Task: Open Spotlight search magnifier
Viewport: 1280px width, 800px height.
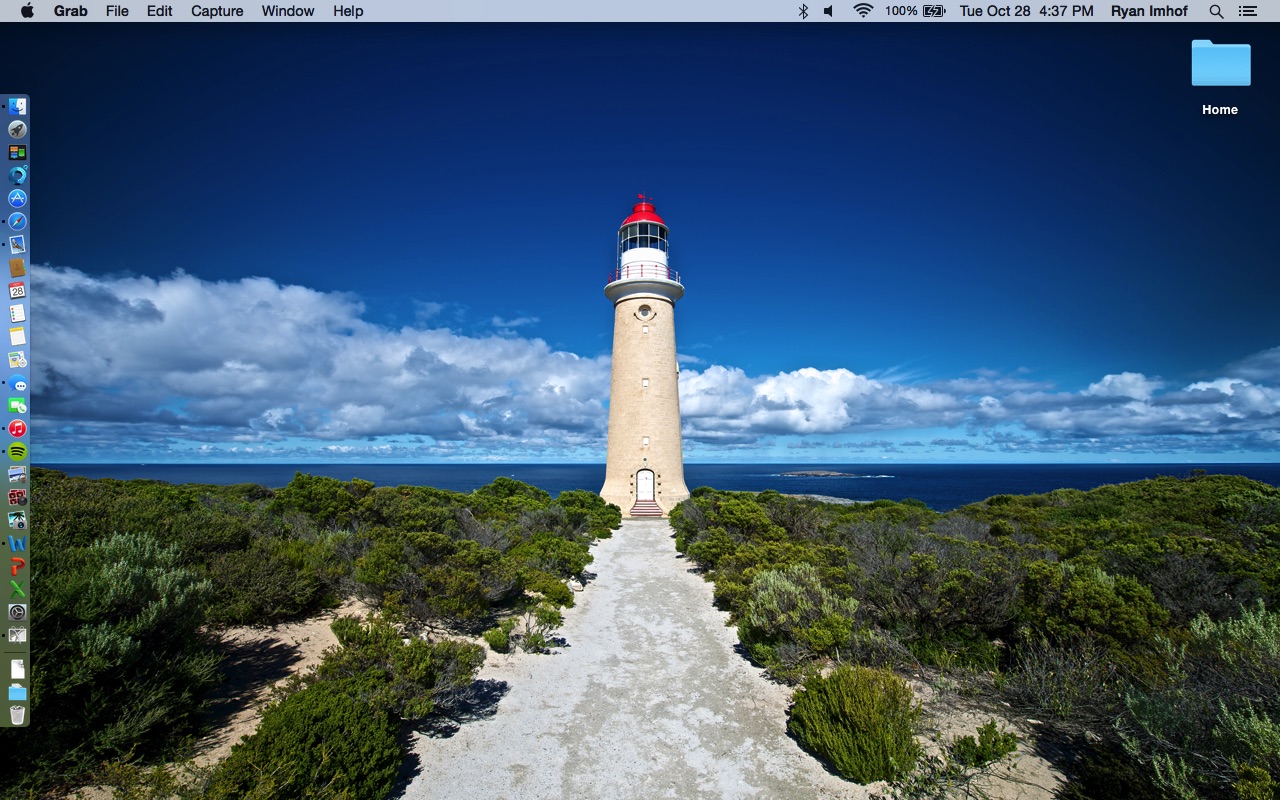Action: tap(1216, 11)
